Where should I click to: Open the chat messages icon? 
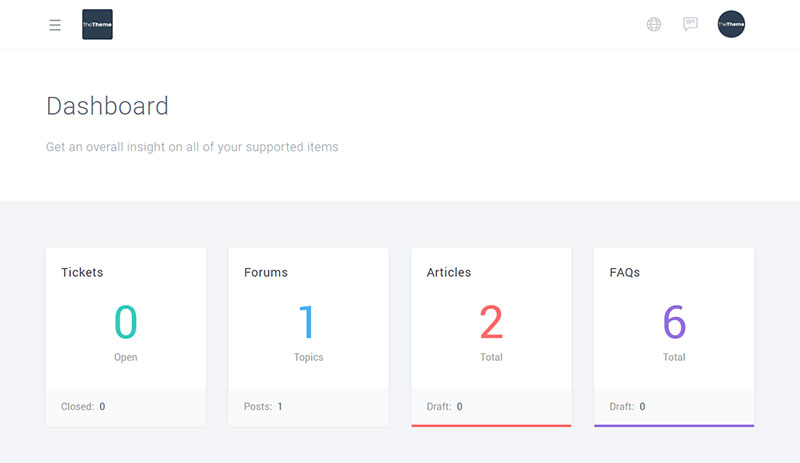tap(690, 24)
